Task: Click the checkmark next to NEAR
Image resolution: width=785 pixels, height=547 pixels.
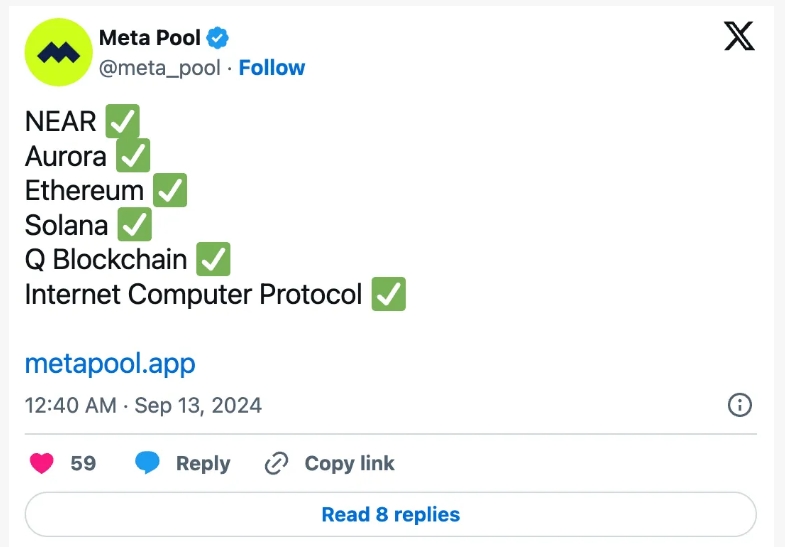Action: (x=122, y=121)
